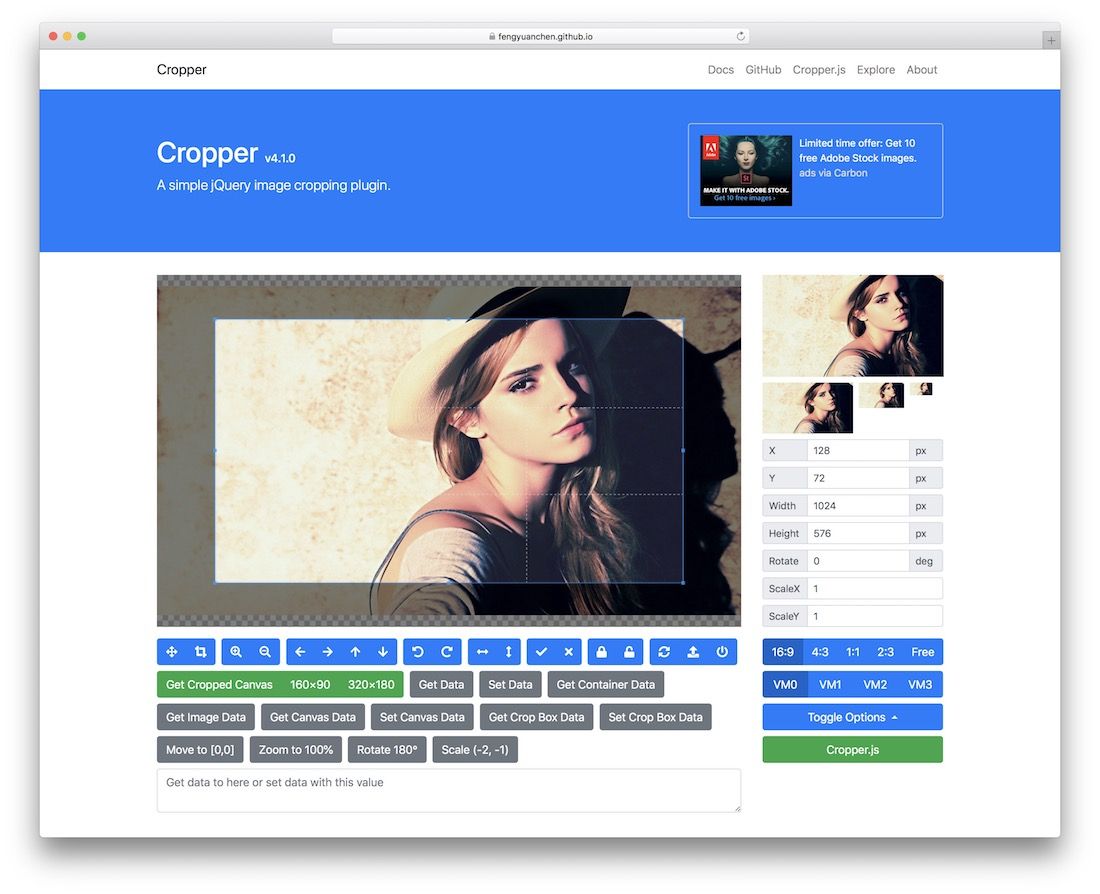
Task: Open Docs in navigation bar
Action: click(720, 69)
